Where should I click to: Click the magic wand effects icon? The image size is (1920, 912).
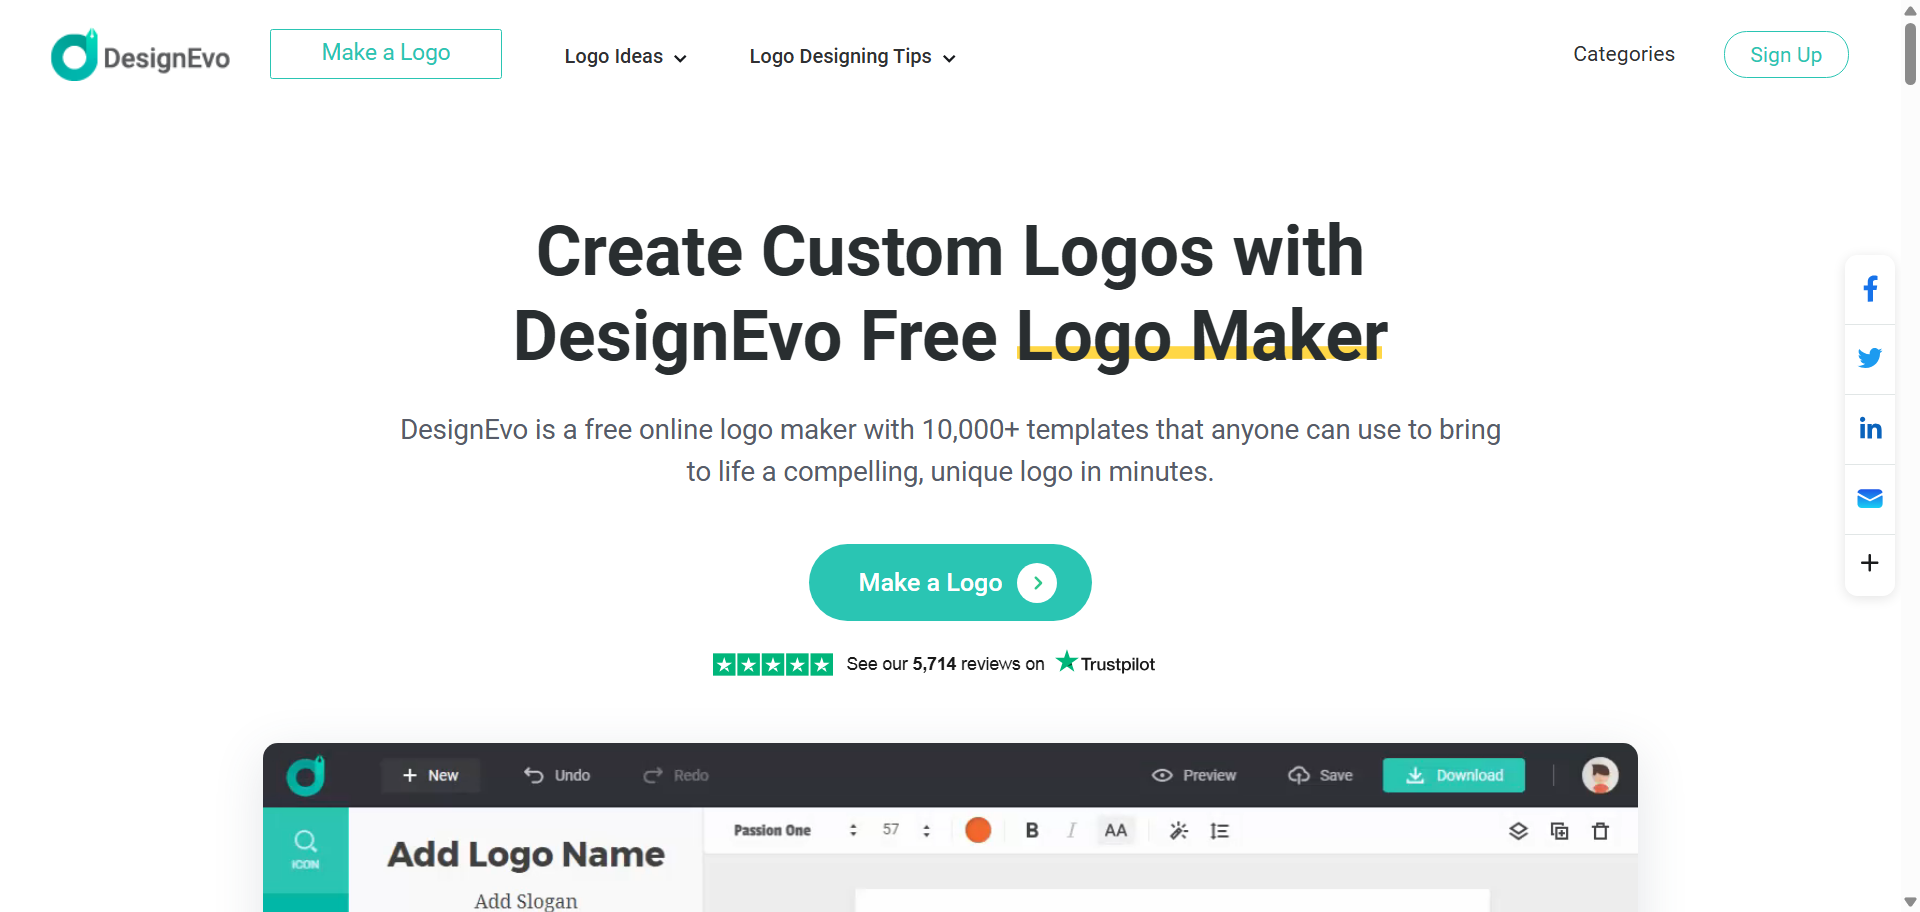point(1179,831)
